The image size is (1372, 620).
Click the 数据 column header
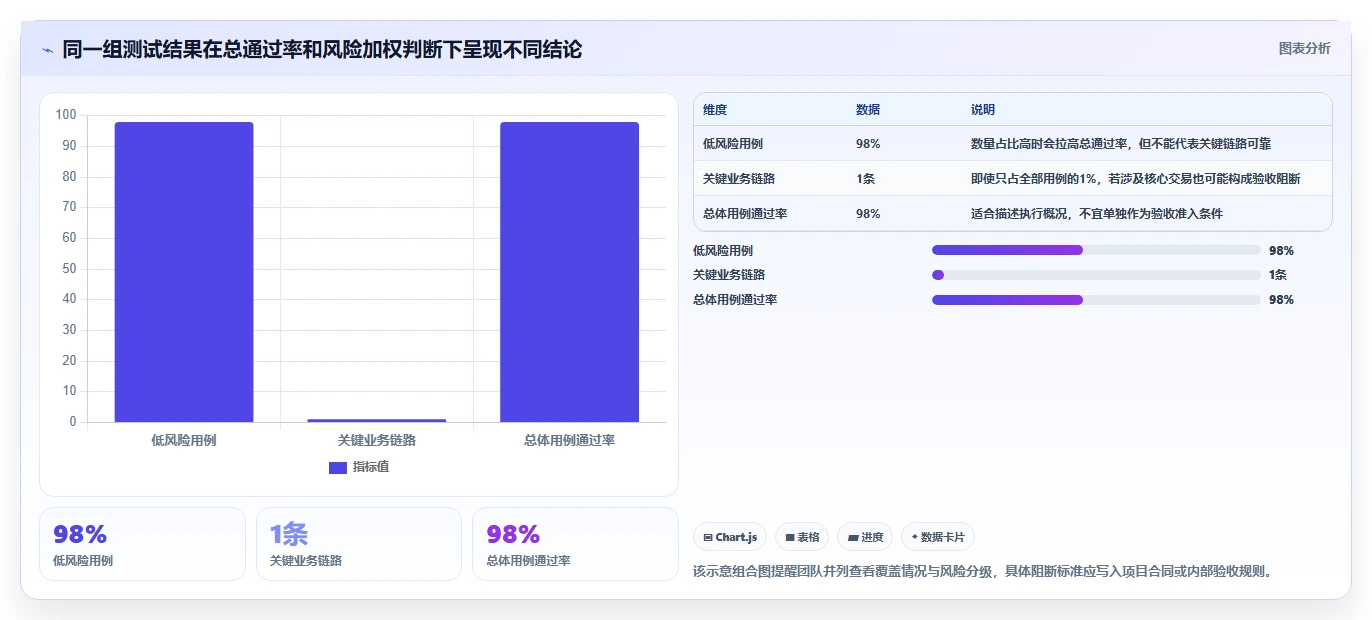868,110
